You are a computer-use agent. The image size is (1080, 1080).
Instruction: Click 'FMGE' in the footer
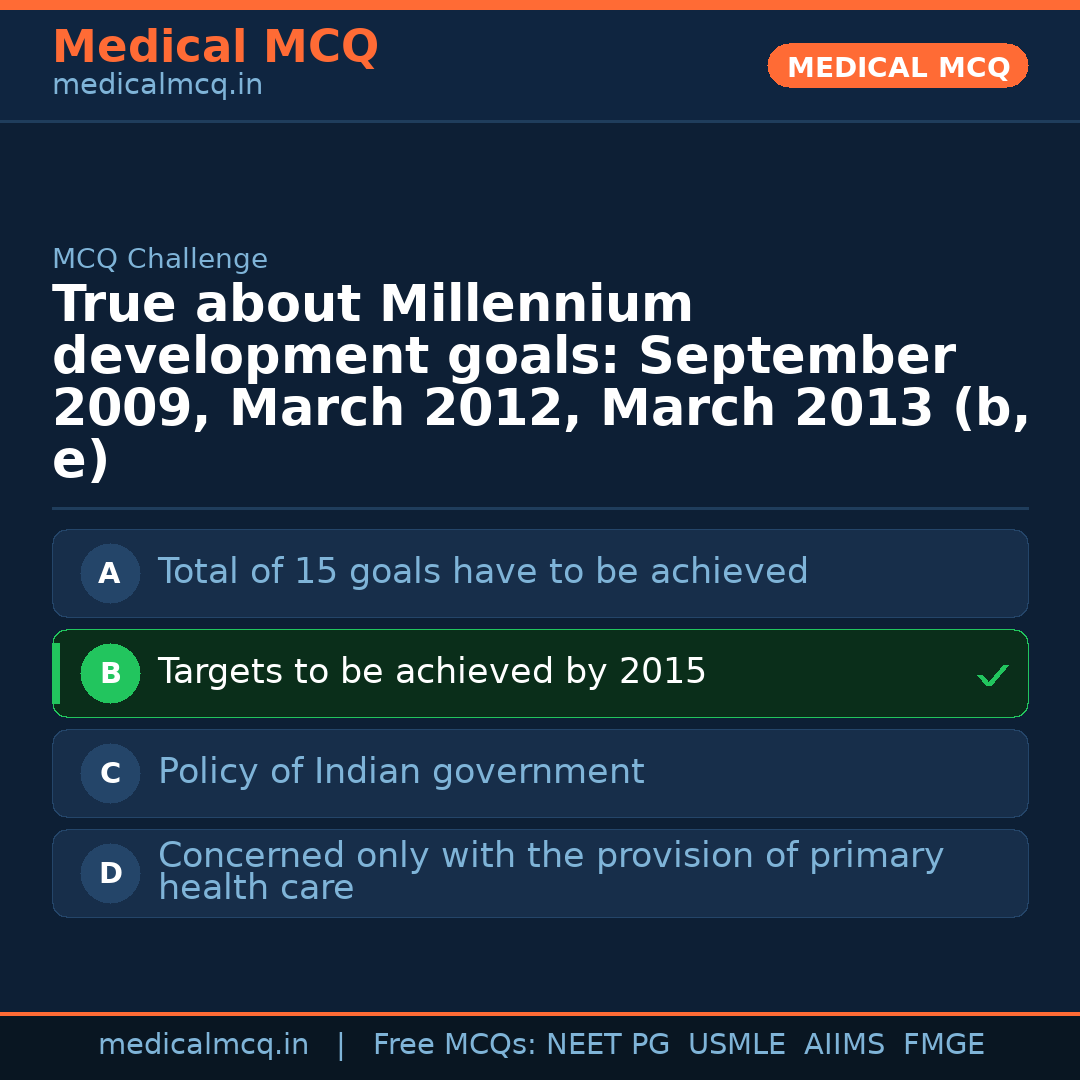944,1045
